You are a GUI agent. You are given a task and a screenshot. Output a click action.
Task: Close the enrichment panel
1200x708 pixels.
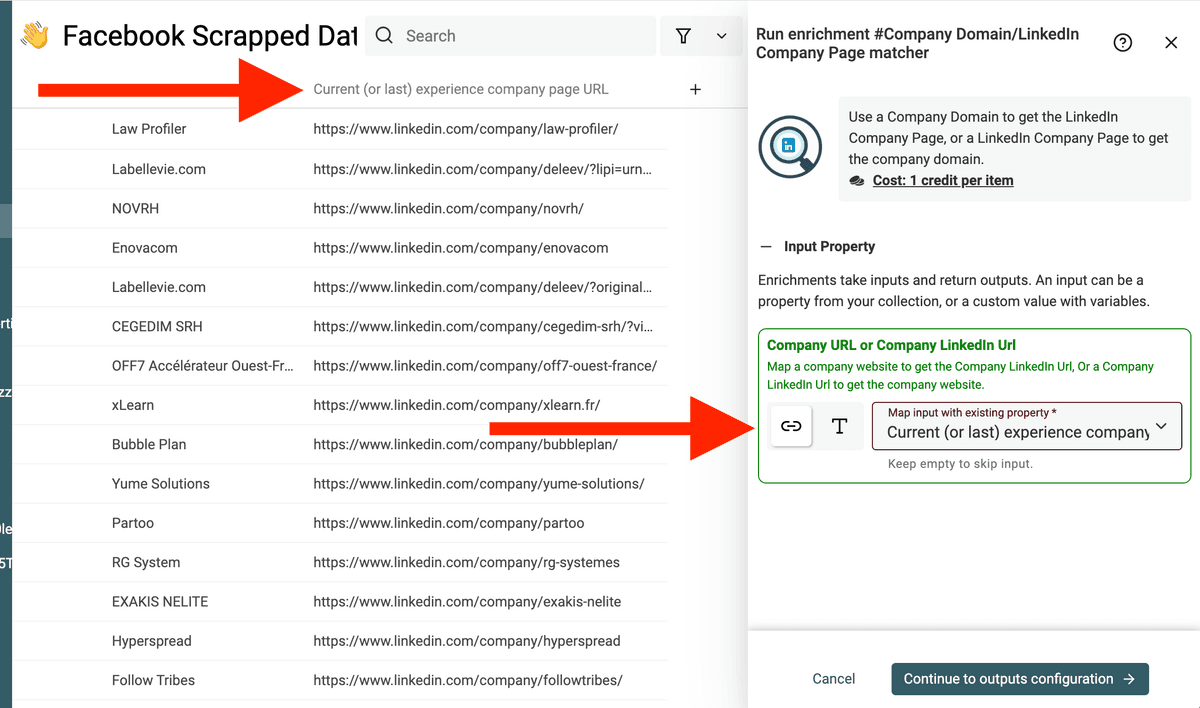pos(1171,42)
